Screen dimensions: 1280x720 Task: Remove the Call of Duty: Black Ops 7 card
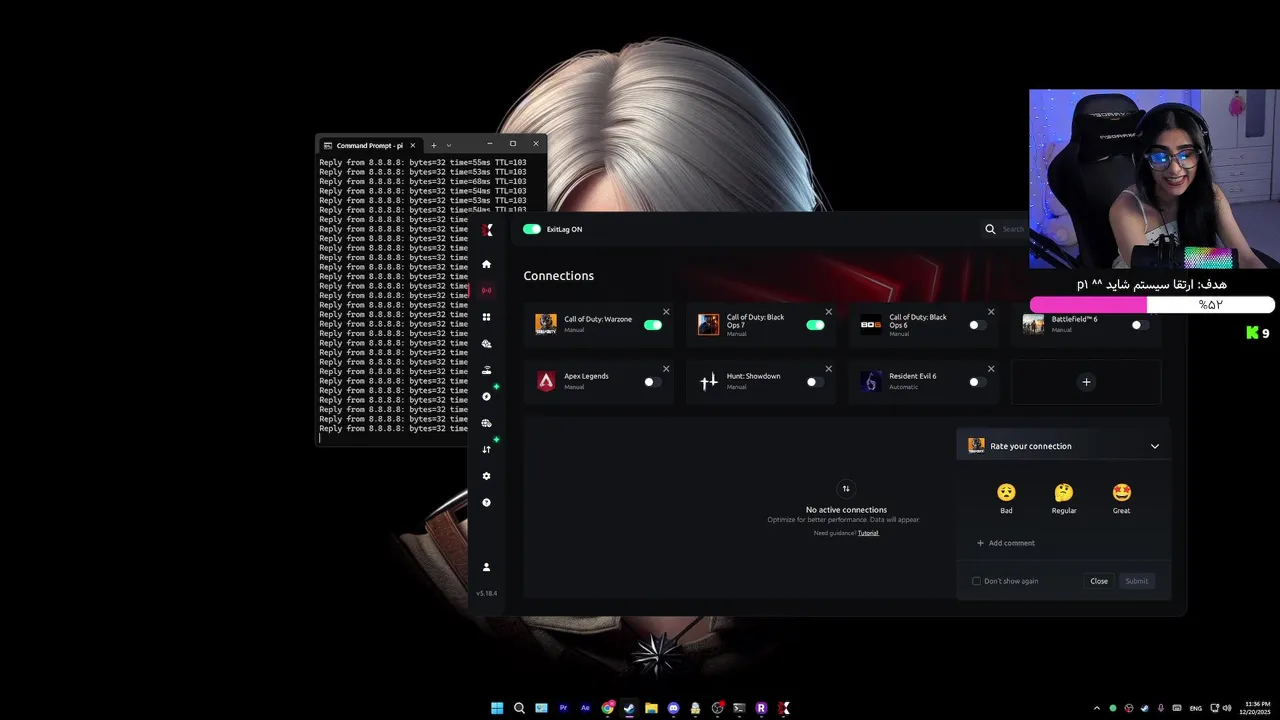coord(829,312)
